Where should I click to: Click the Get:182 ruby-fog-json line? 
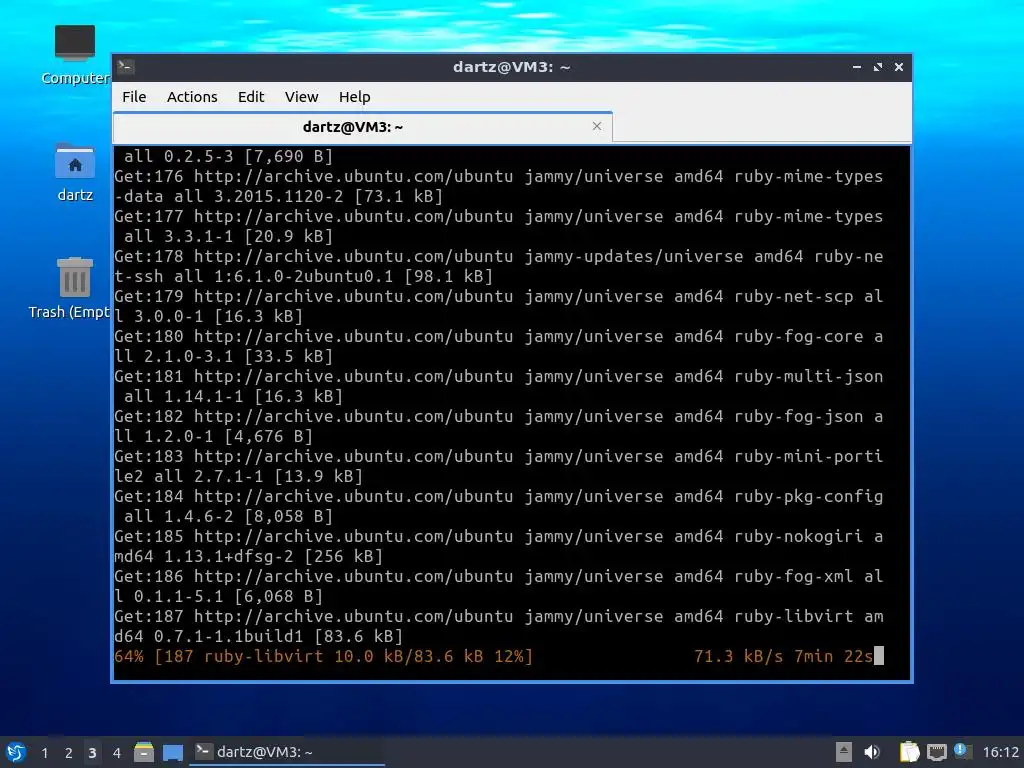pyautogui.click(x=499, y=426)
